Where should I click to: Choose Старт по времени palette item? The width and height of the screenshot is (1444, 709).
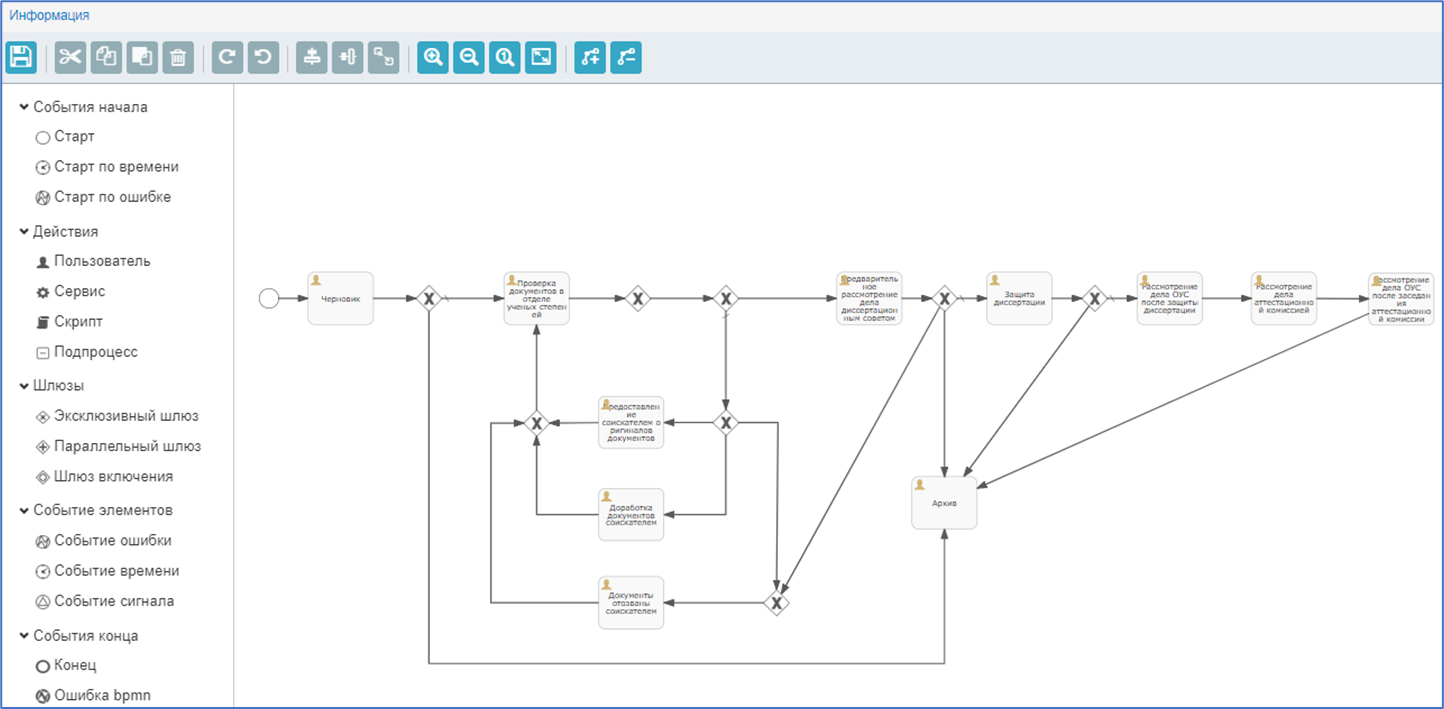(x=115, y=167)
